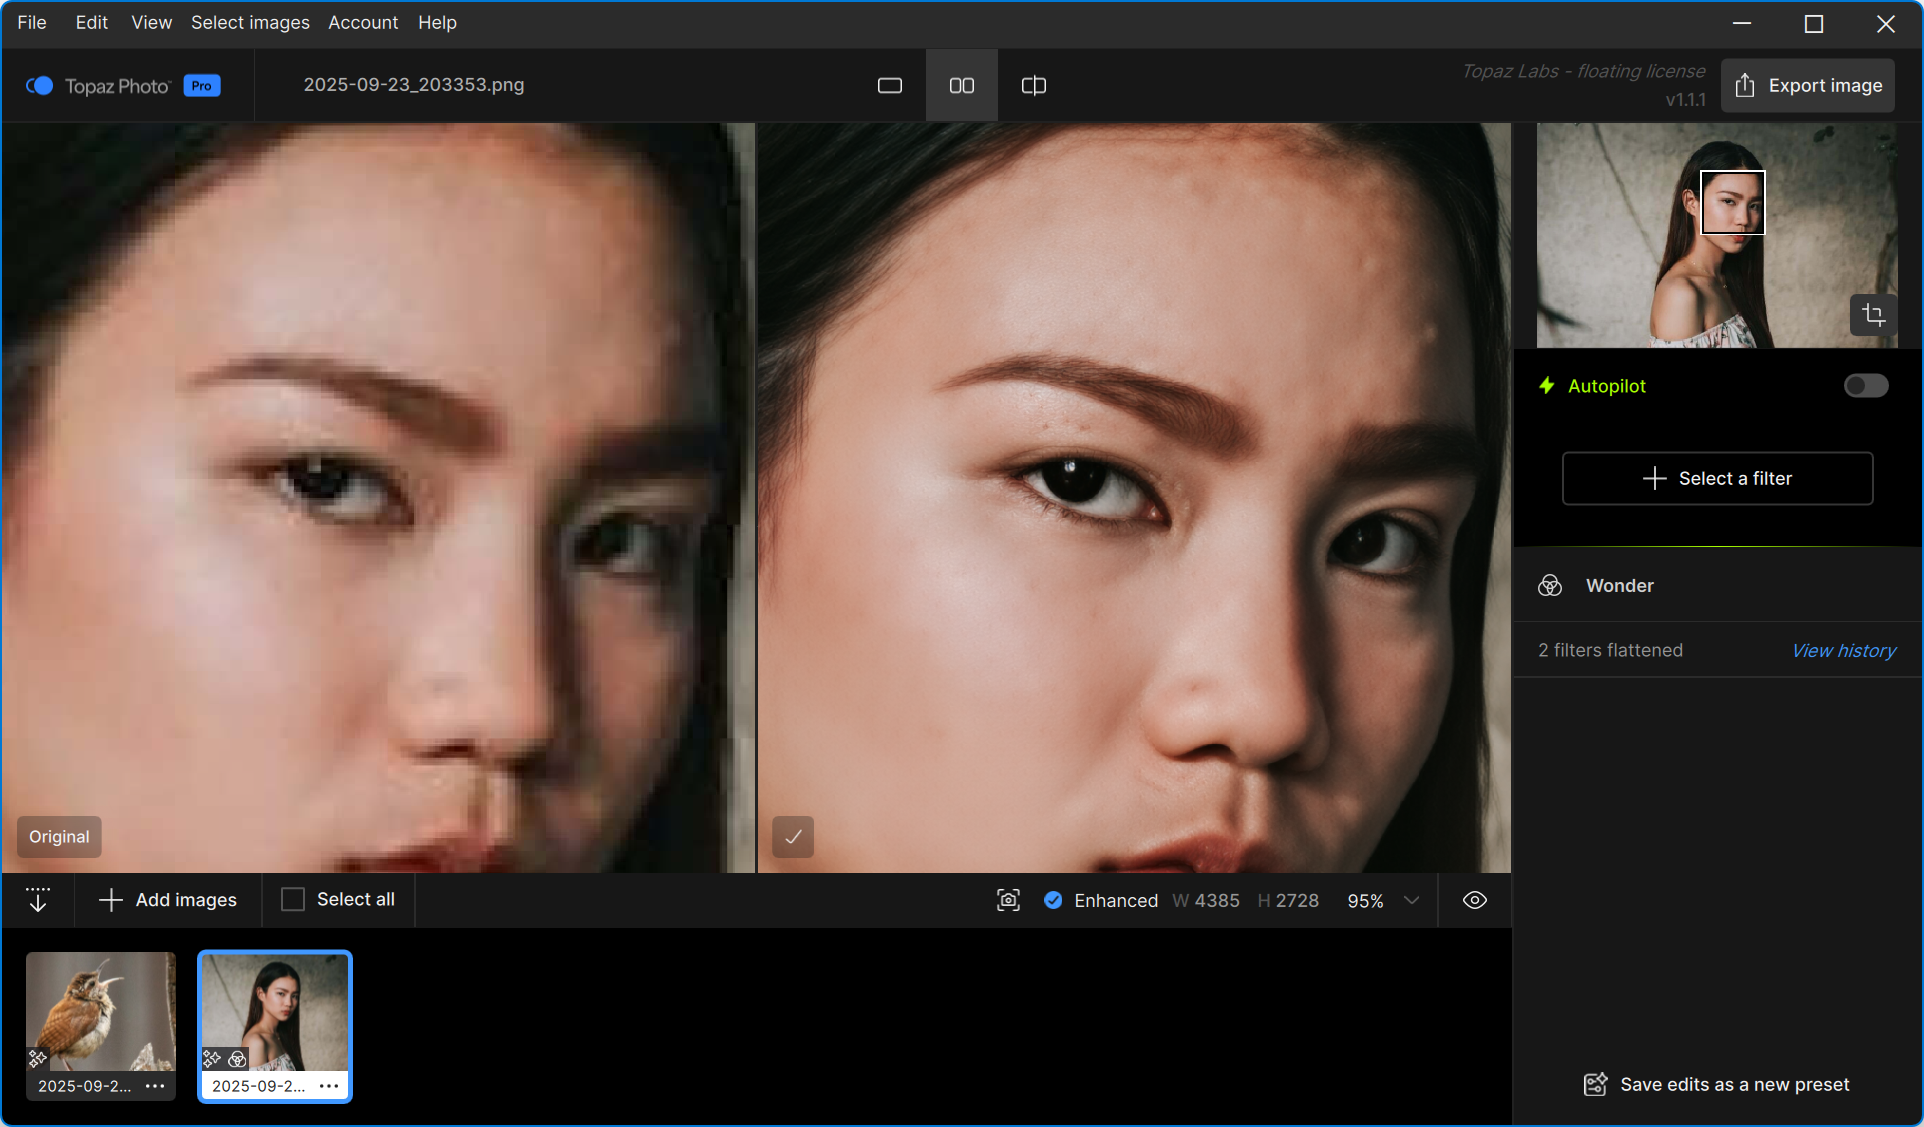Toggle the eye preview visibility icon
Viewport: 1924px width, 1127px height.
click(1474, 900)
